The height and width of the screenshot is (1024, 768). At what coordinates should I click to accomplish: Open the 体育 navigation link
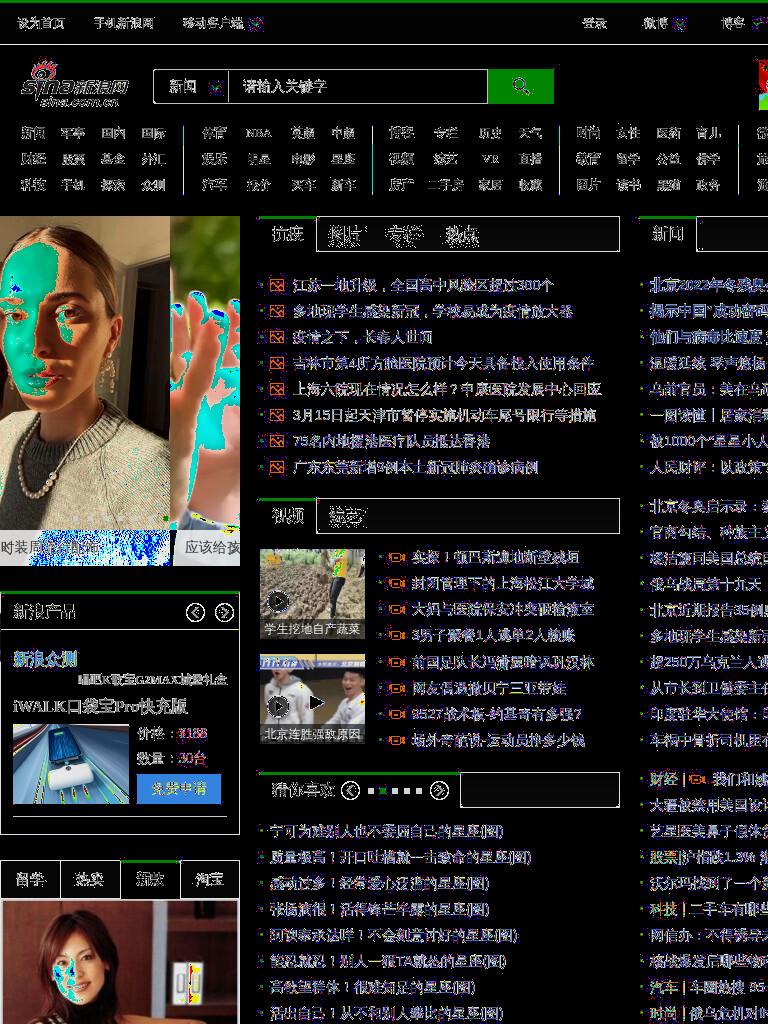pos(214,133)
